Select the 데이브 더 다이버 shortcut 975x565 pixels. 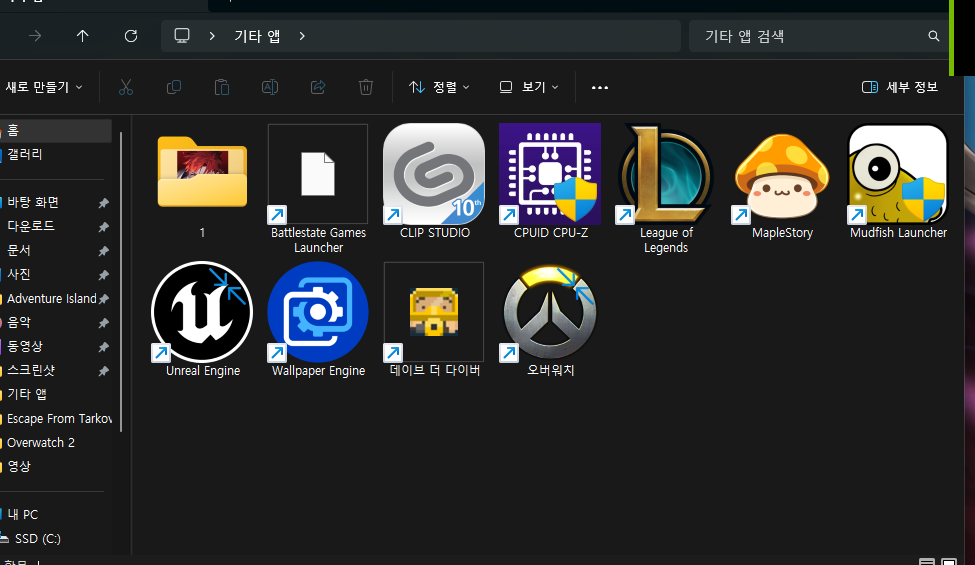434,312
